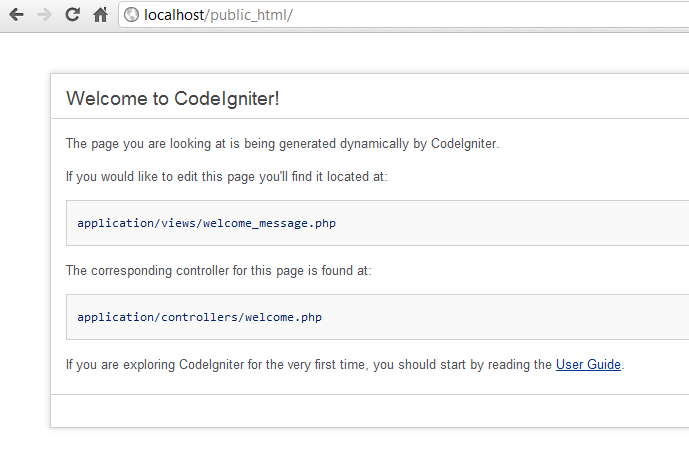This screenshot has width=689, height=462.
Task: Reload the current page
Action: (72, 15)
